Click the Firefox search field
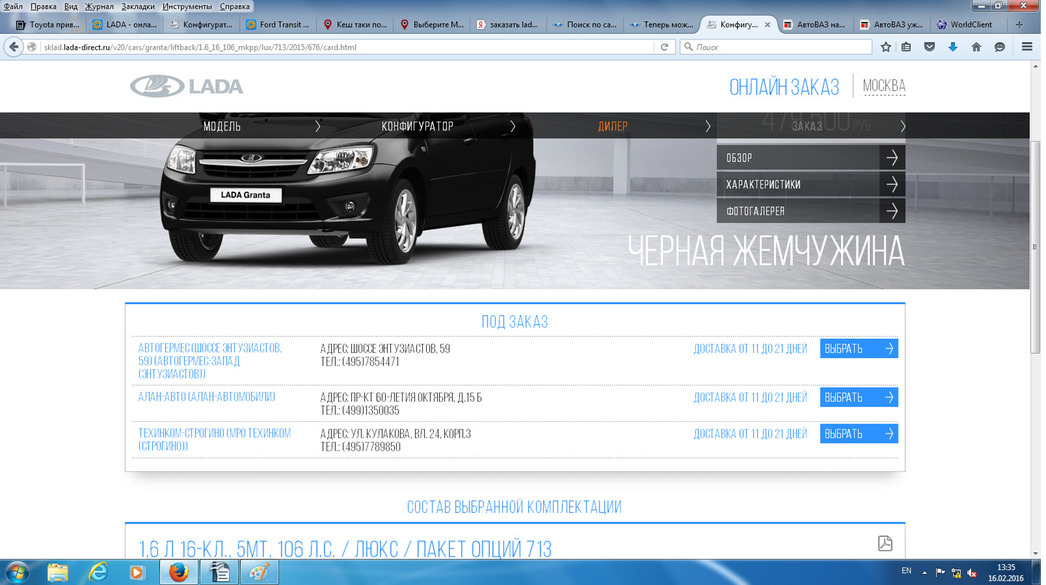 (x=777, y=47)
